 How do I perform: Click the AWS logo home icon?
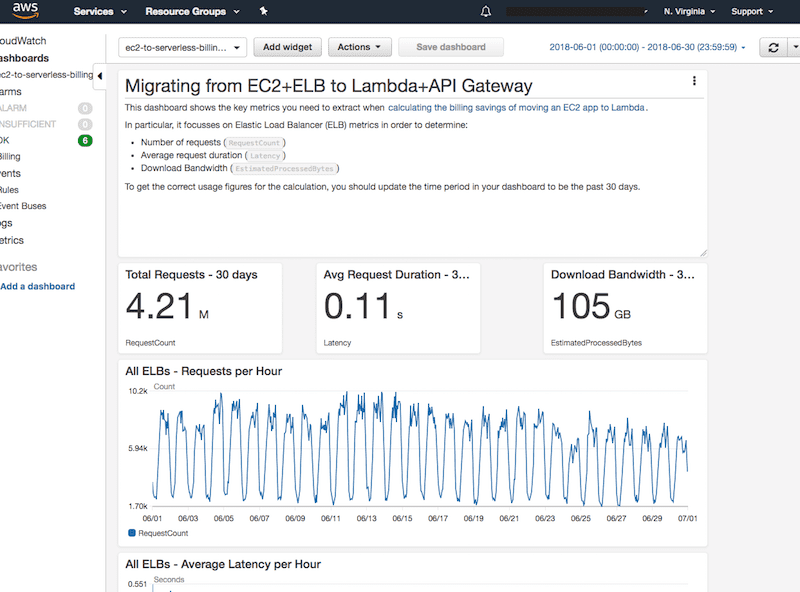pos(26,12)
